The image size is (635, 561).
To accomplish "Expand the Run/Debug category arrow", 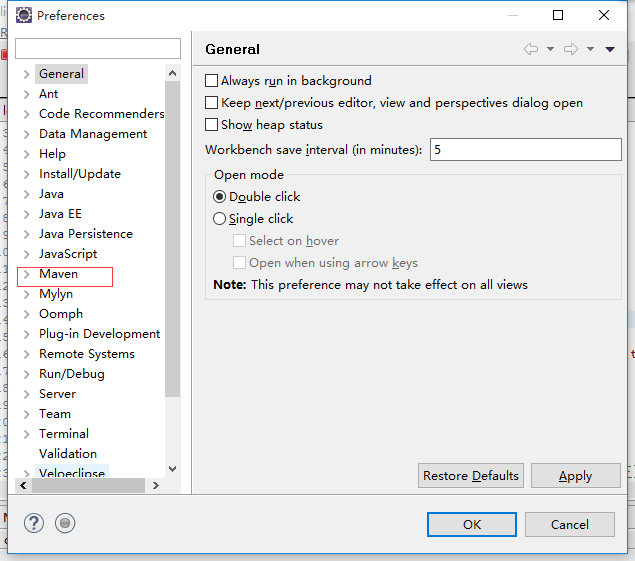I will point(26,374).
